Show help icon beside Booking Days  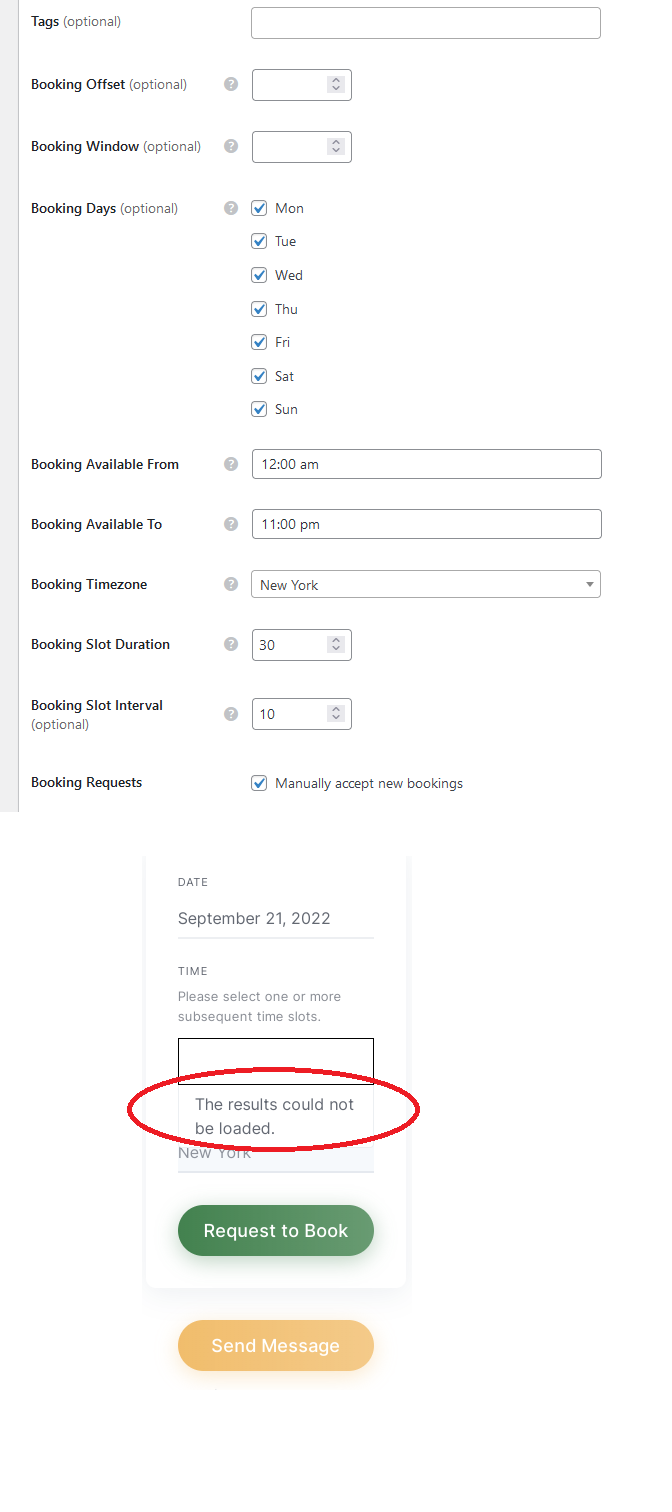(x=231, y=208)
